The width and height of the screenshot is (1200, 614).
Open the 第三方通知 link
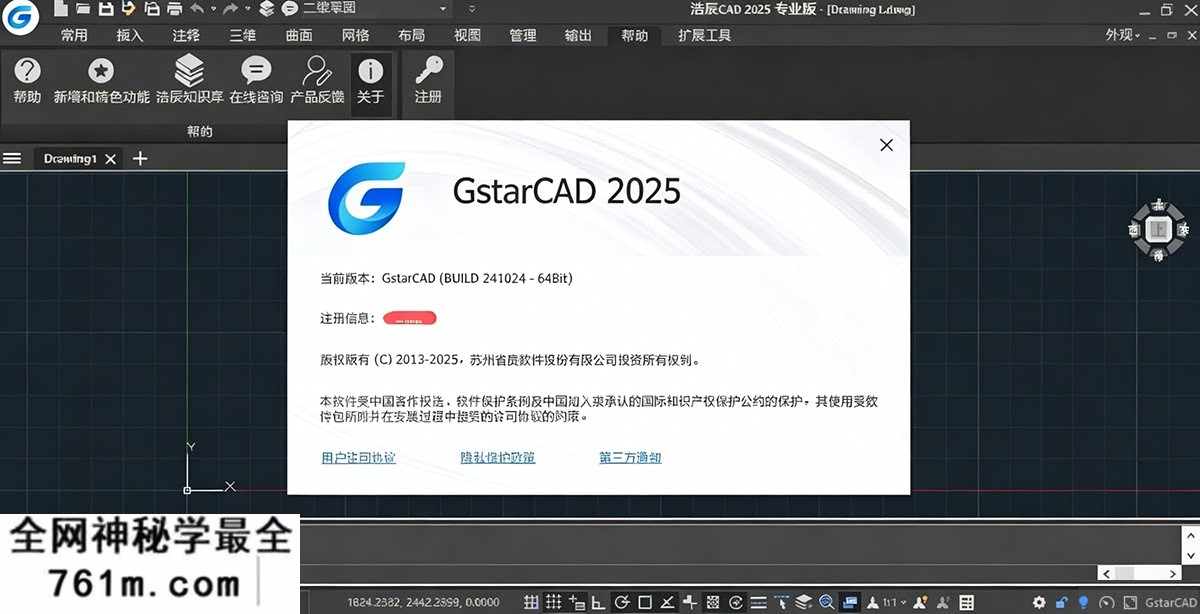[x=630, y=457]
